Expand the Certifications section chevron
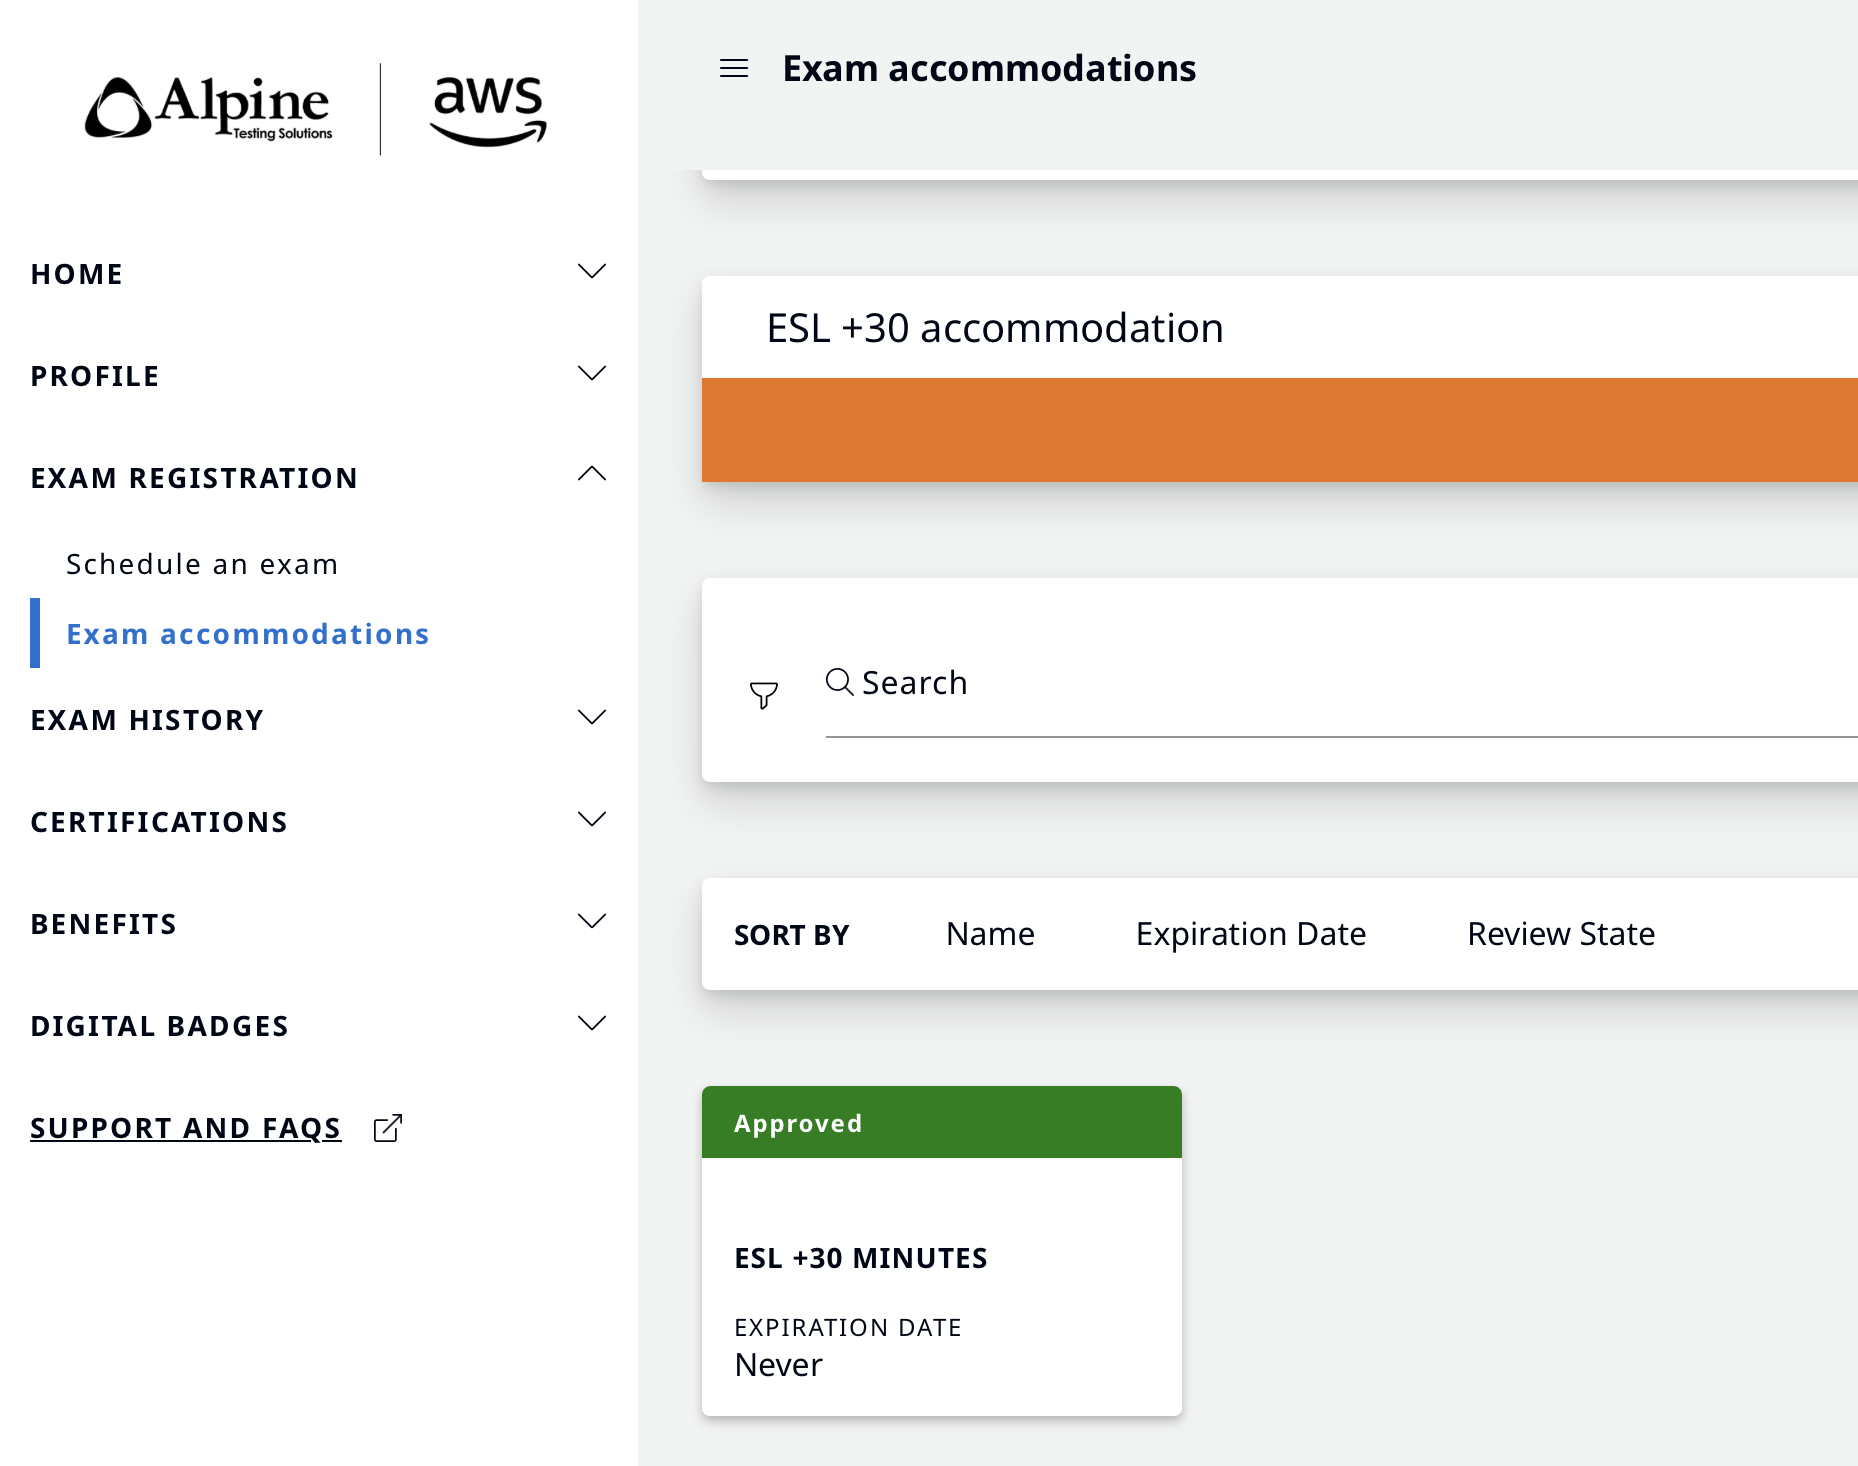This screenshot has height=1466, width=1858. coord(592,820)
